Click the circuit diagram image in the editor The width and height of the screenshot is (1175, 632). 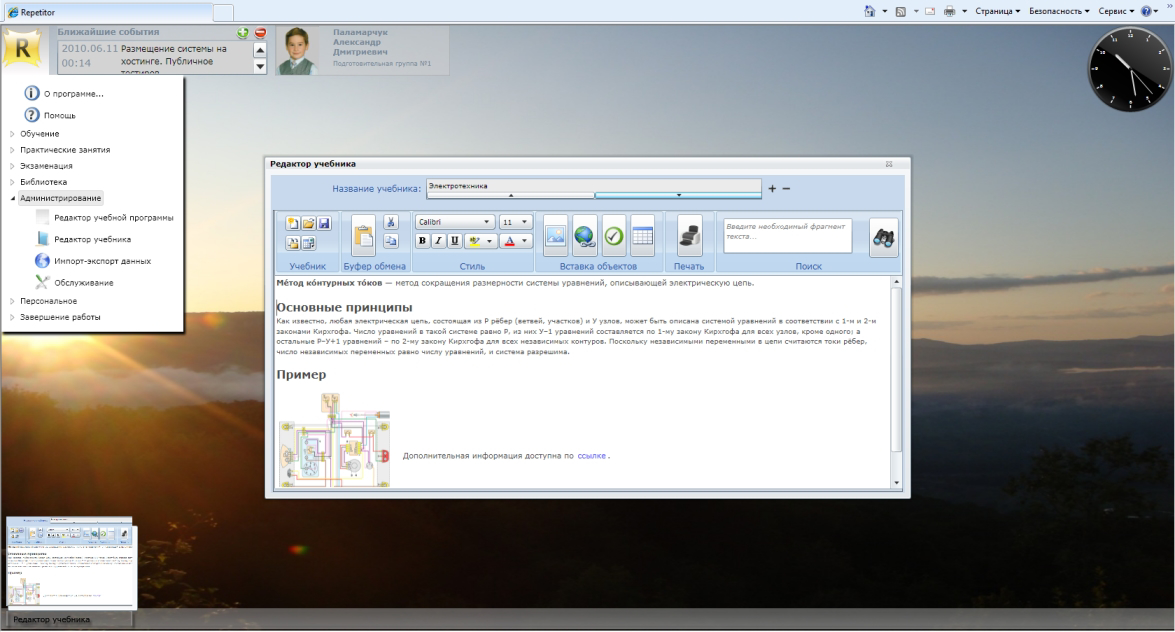pyautogui.click(x=334, y=440)
